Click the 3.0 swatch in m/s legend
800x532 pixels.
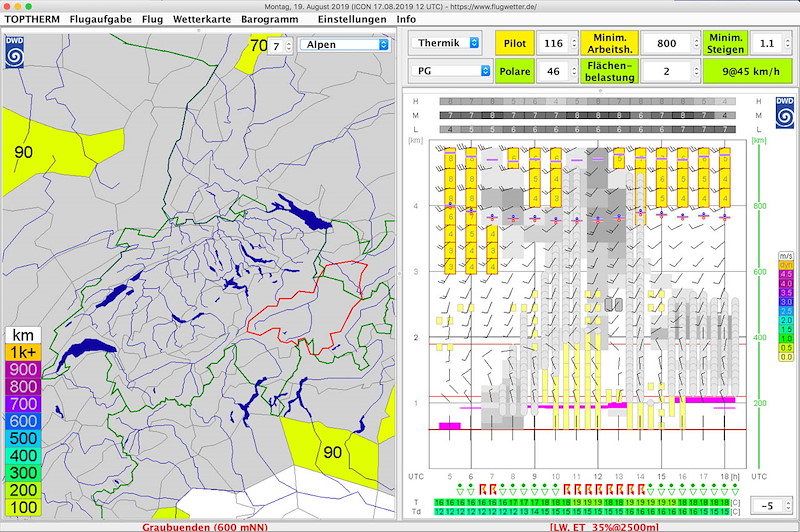(786, 302)
